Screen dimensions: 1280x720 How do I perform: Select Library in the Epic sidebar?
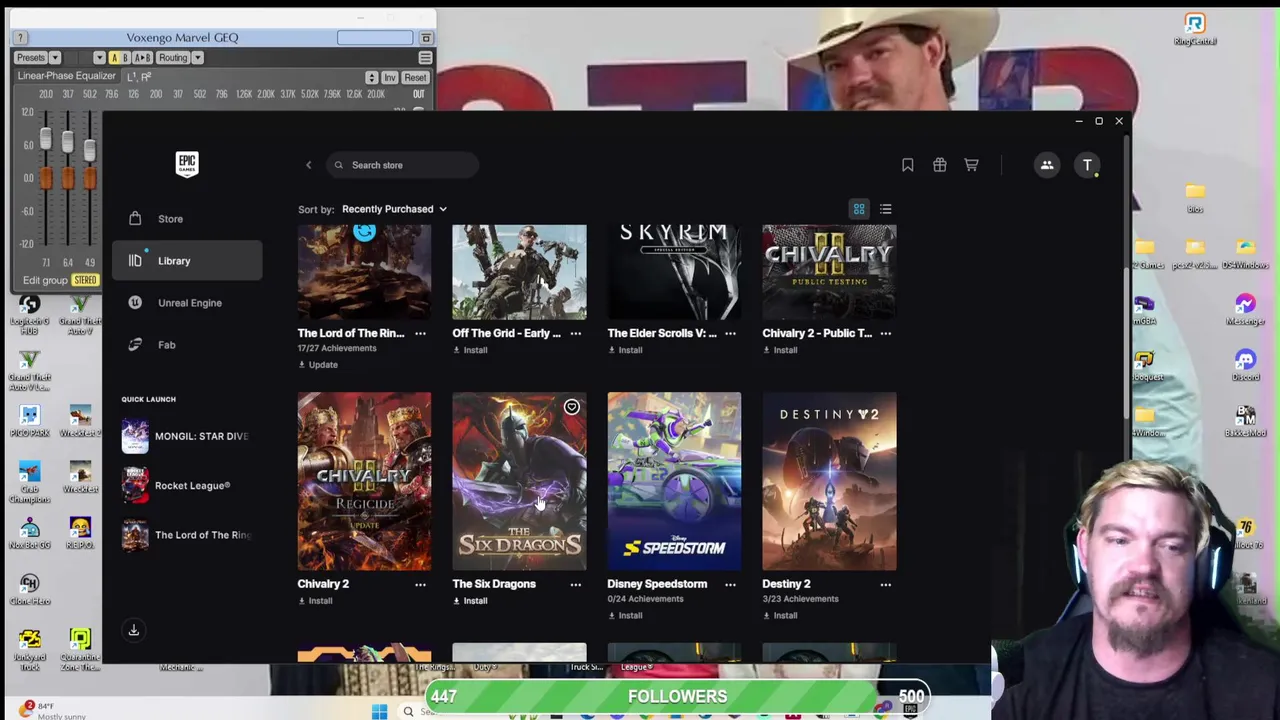tap(187, 261)
